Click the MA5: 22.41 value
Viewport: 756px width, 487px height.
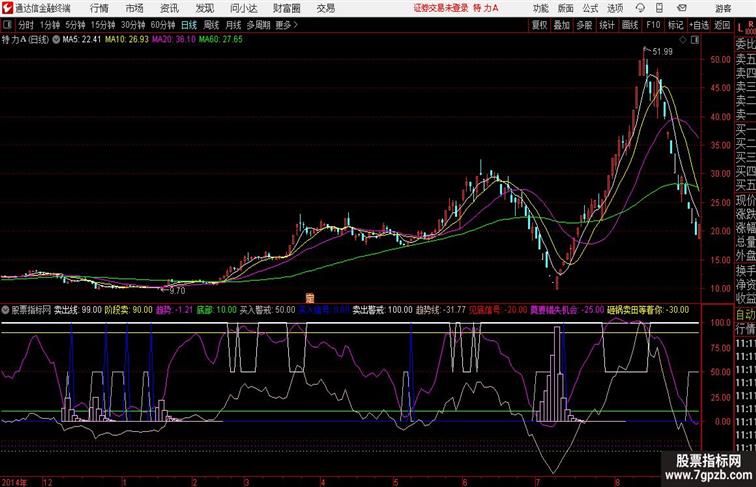click(x=82, y=40)
